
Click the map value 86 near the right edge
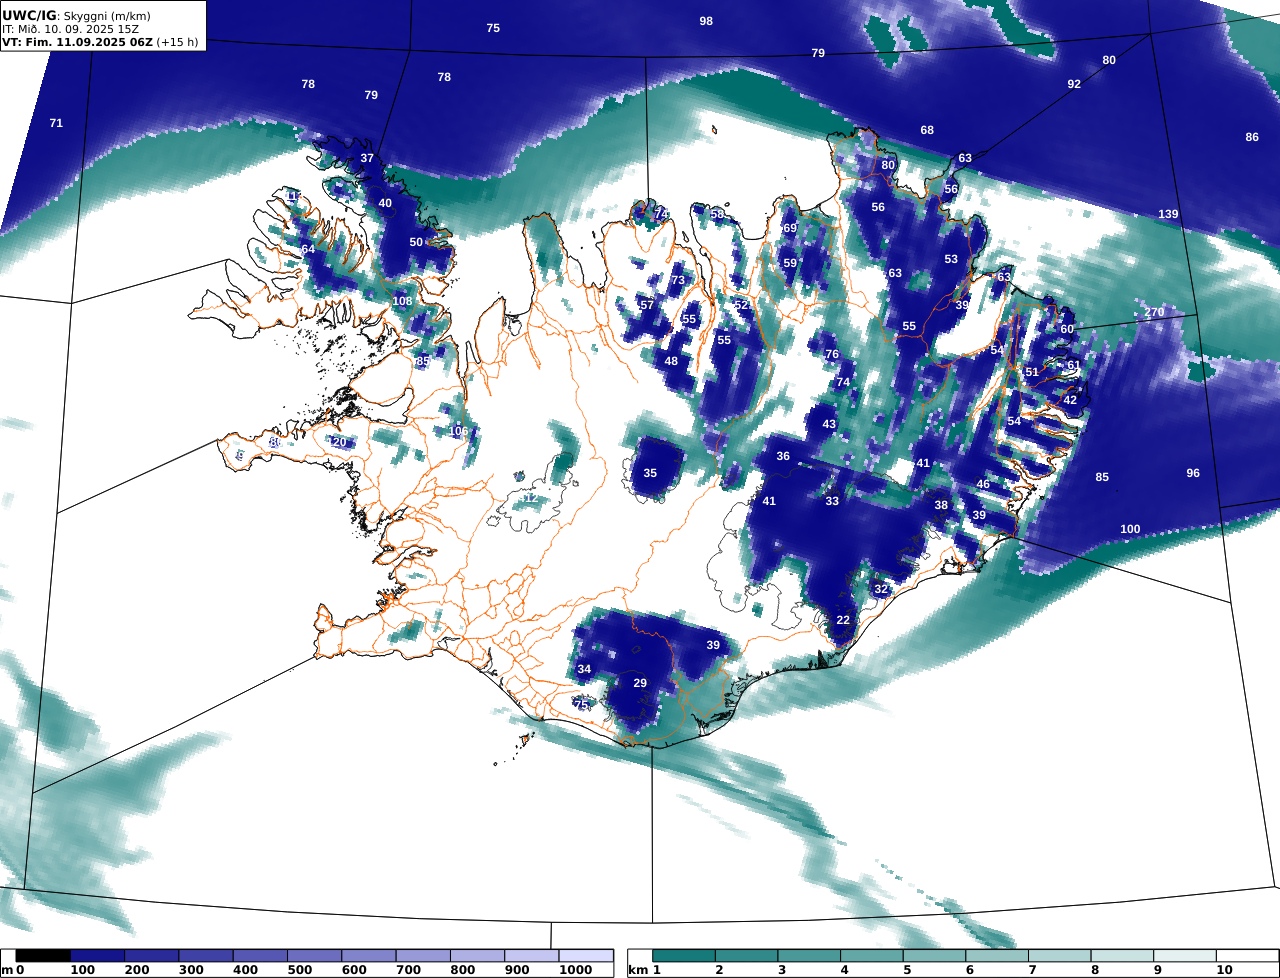1252,137
